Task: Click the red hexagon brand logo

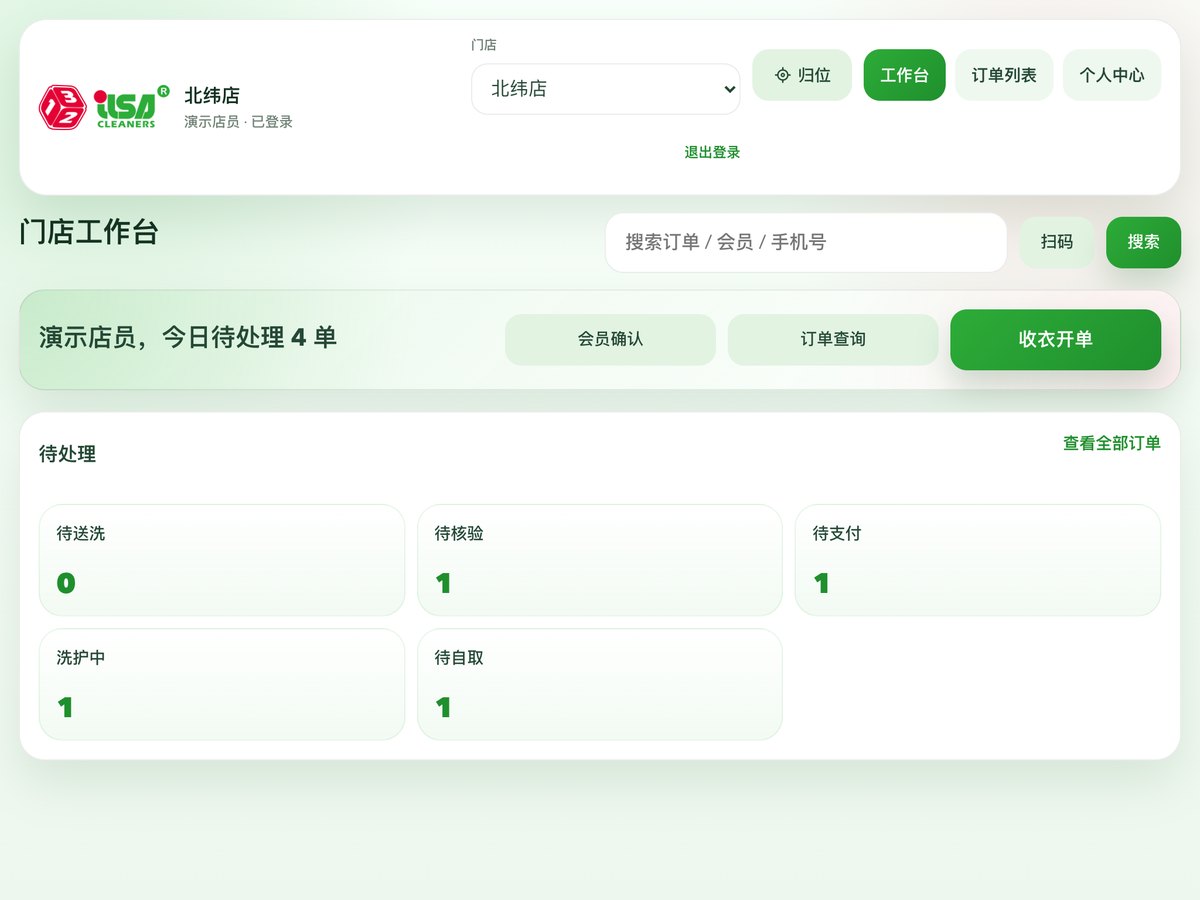Action: pyautogui.click(x=62, y=107)
